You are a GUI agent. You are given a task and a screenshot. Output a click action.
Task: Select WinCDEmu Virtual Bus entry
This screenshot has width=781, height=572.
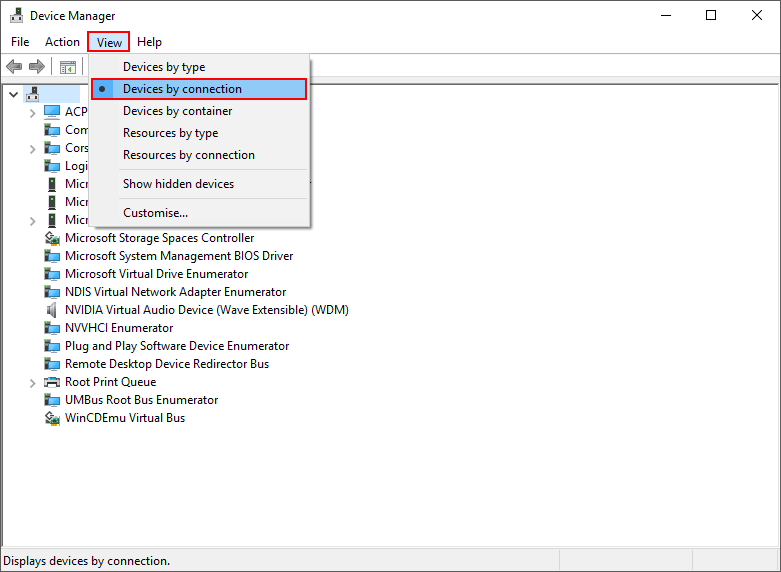[125, 418]
